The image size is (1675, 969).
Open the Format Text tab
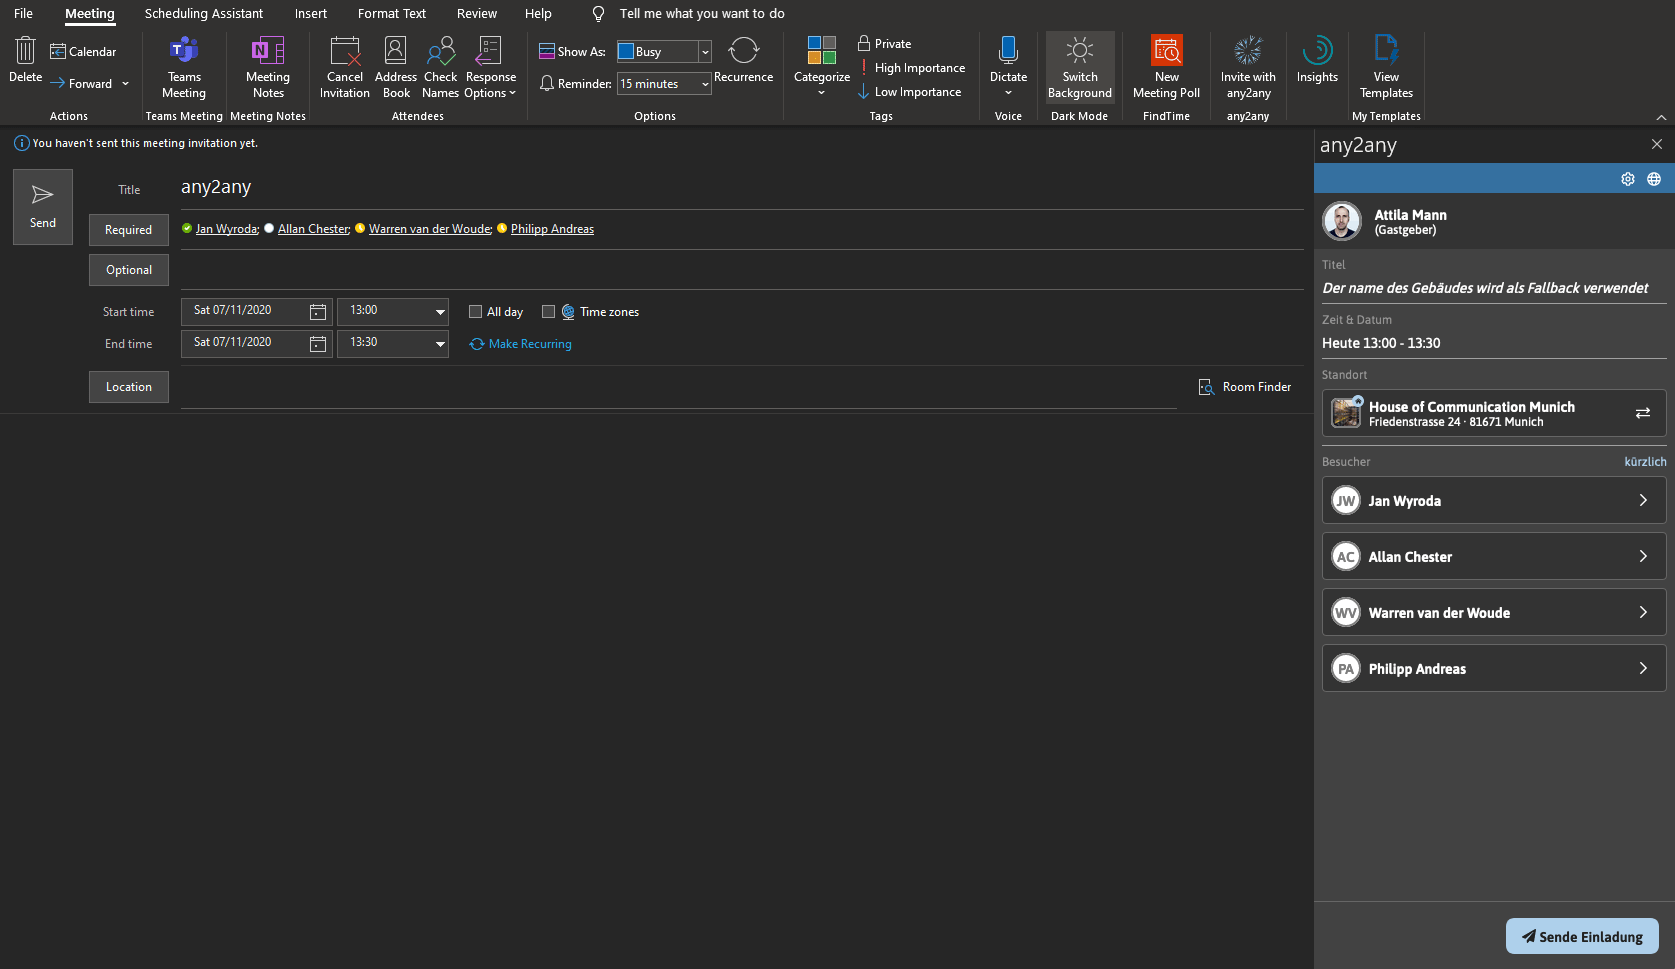391,13
